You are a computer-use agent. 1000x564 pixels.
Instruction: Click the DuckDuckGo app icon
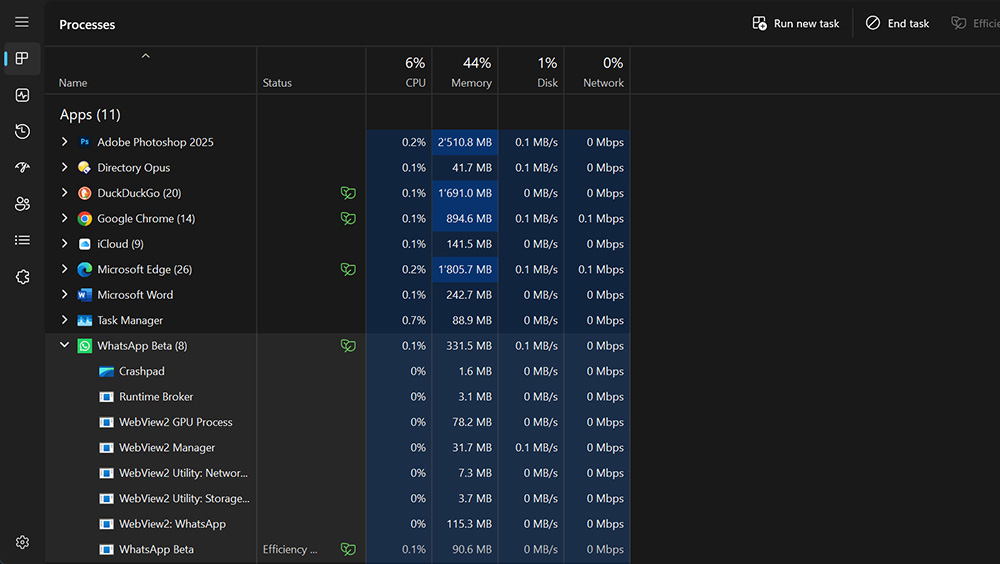click(84, 193)
